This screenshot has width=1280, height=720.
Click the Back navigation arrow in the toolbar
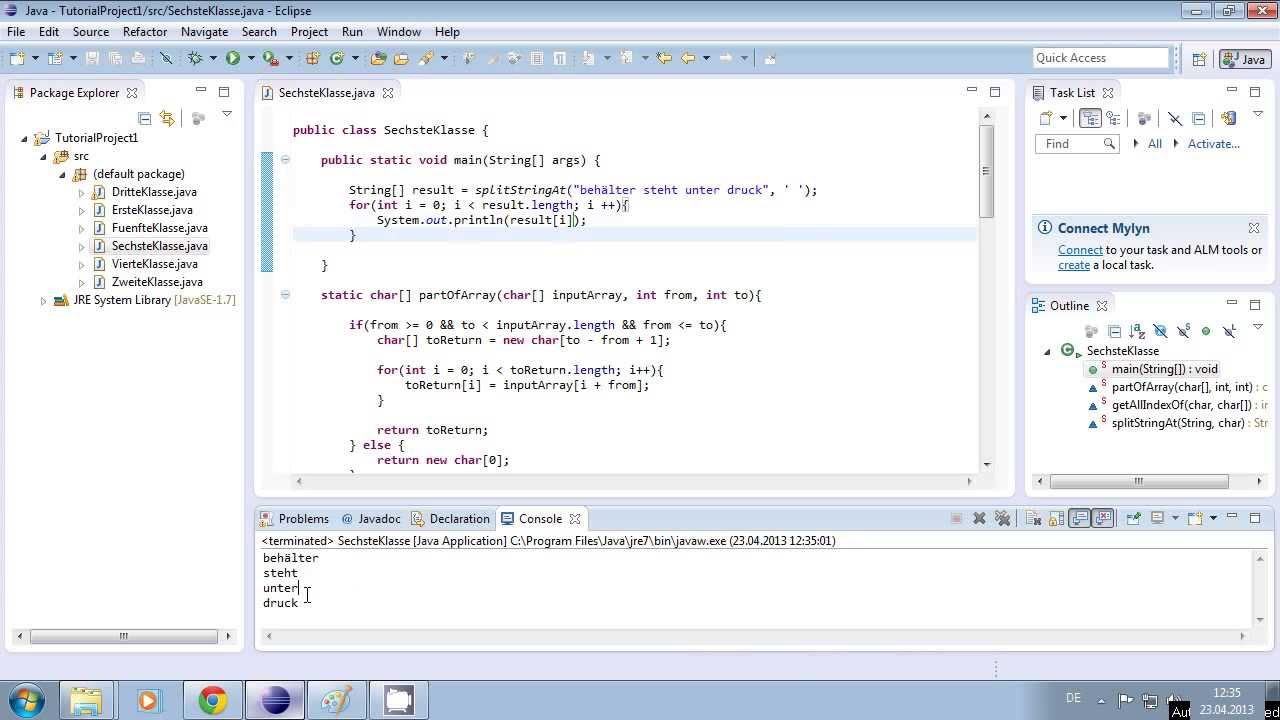tap(688, 58)
